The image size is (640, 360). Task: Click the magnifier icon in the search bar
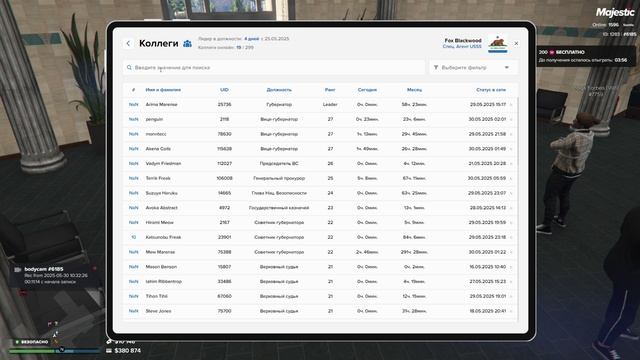click(129, 67)
